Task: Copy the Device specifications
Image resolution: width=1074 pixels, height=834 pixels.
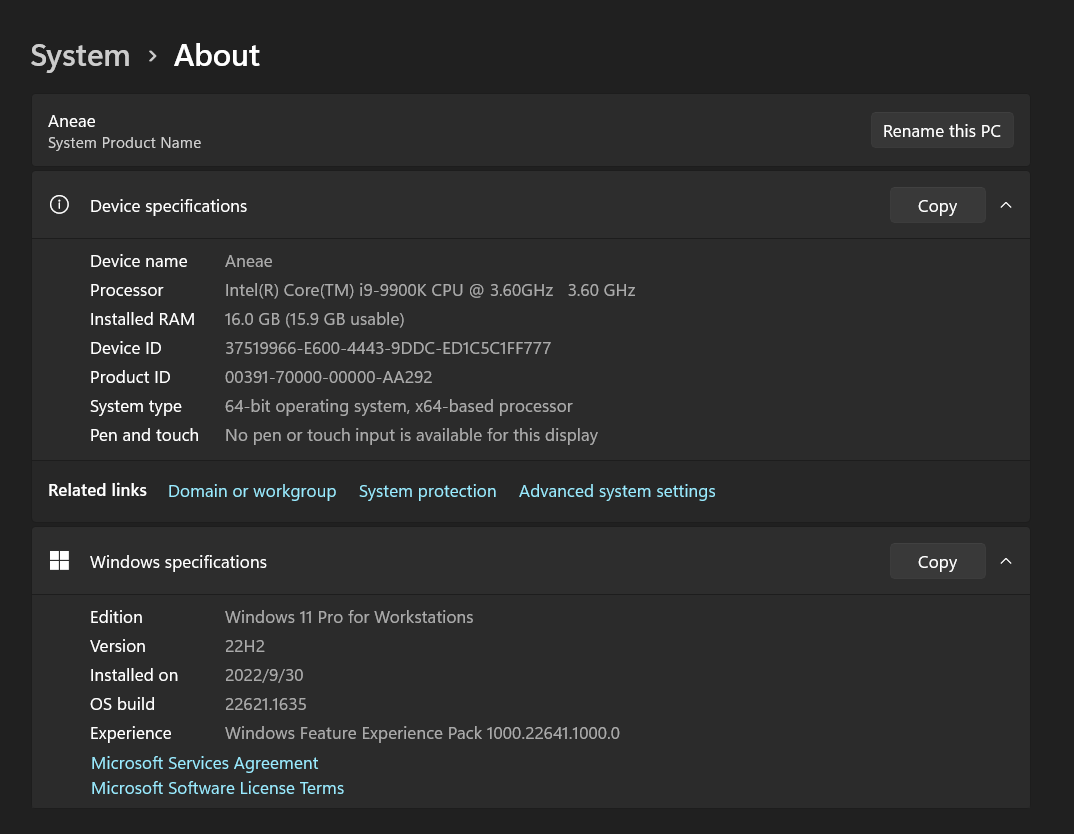Action: point(937,205)
